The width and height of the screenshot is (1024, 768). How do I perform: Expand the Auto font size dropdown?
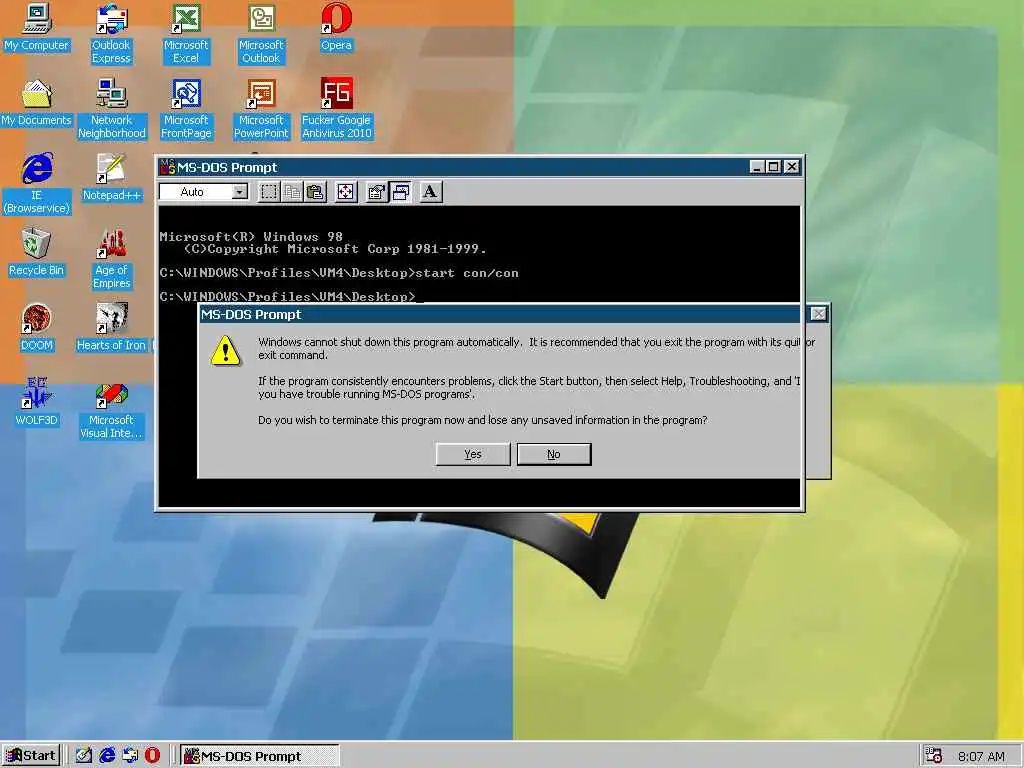[240, 192]
